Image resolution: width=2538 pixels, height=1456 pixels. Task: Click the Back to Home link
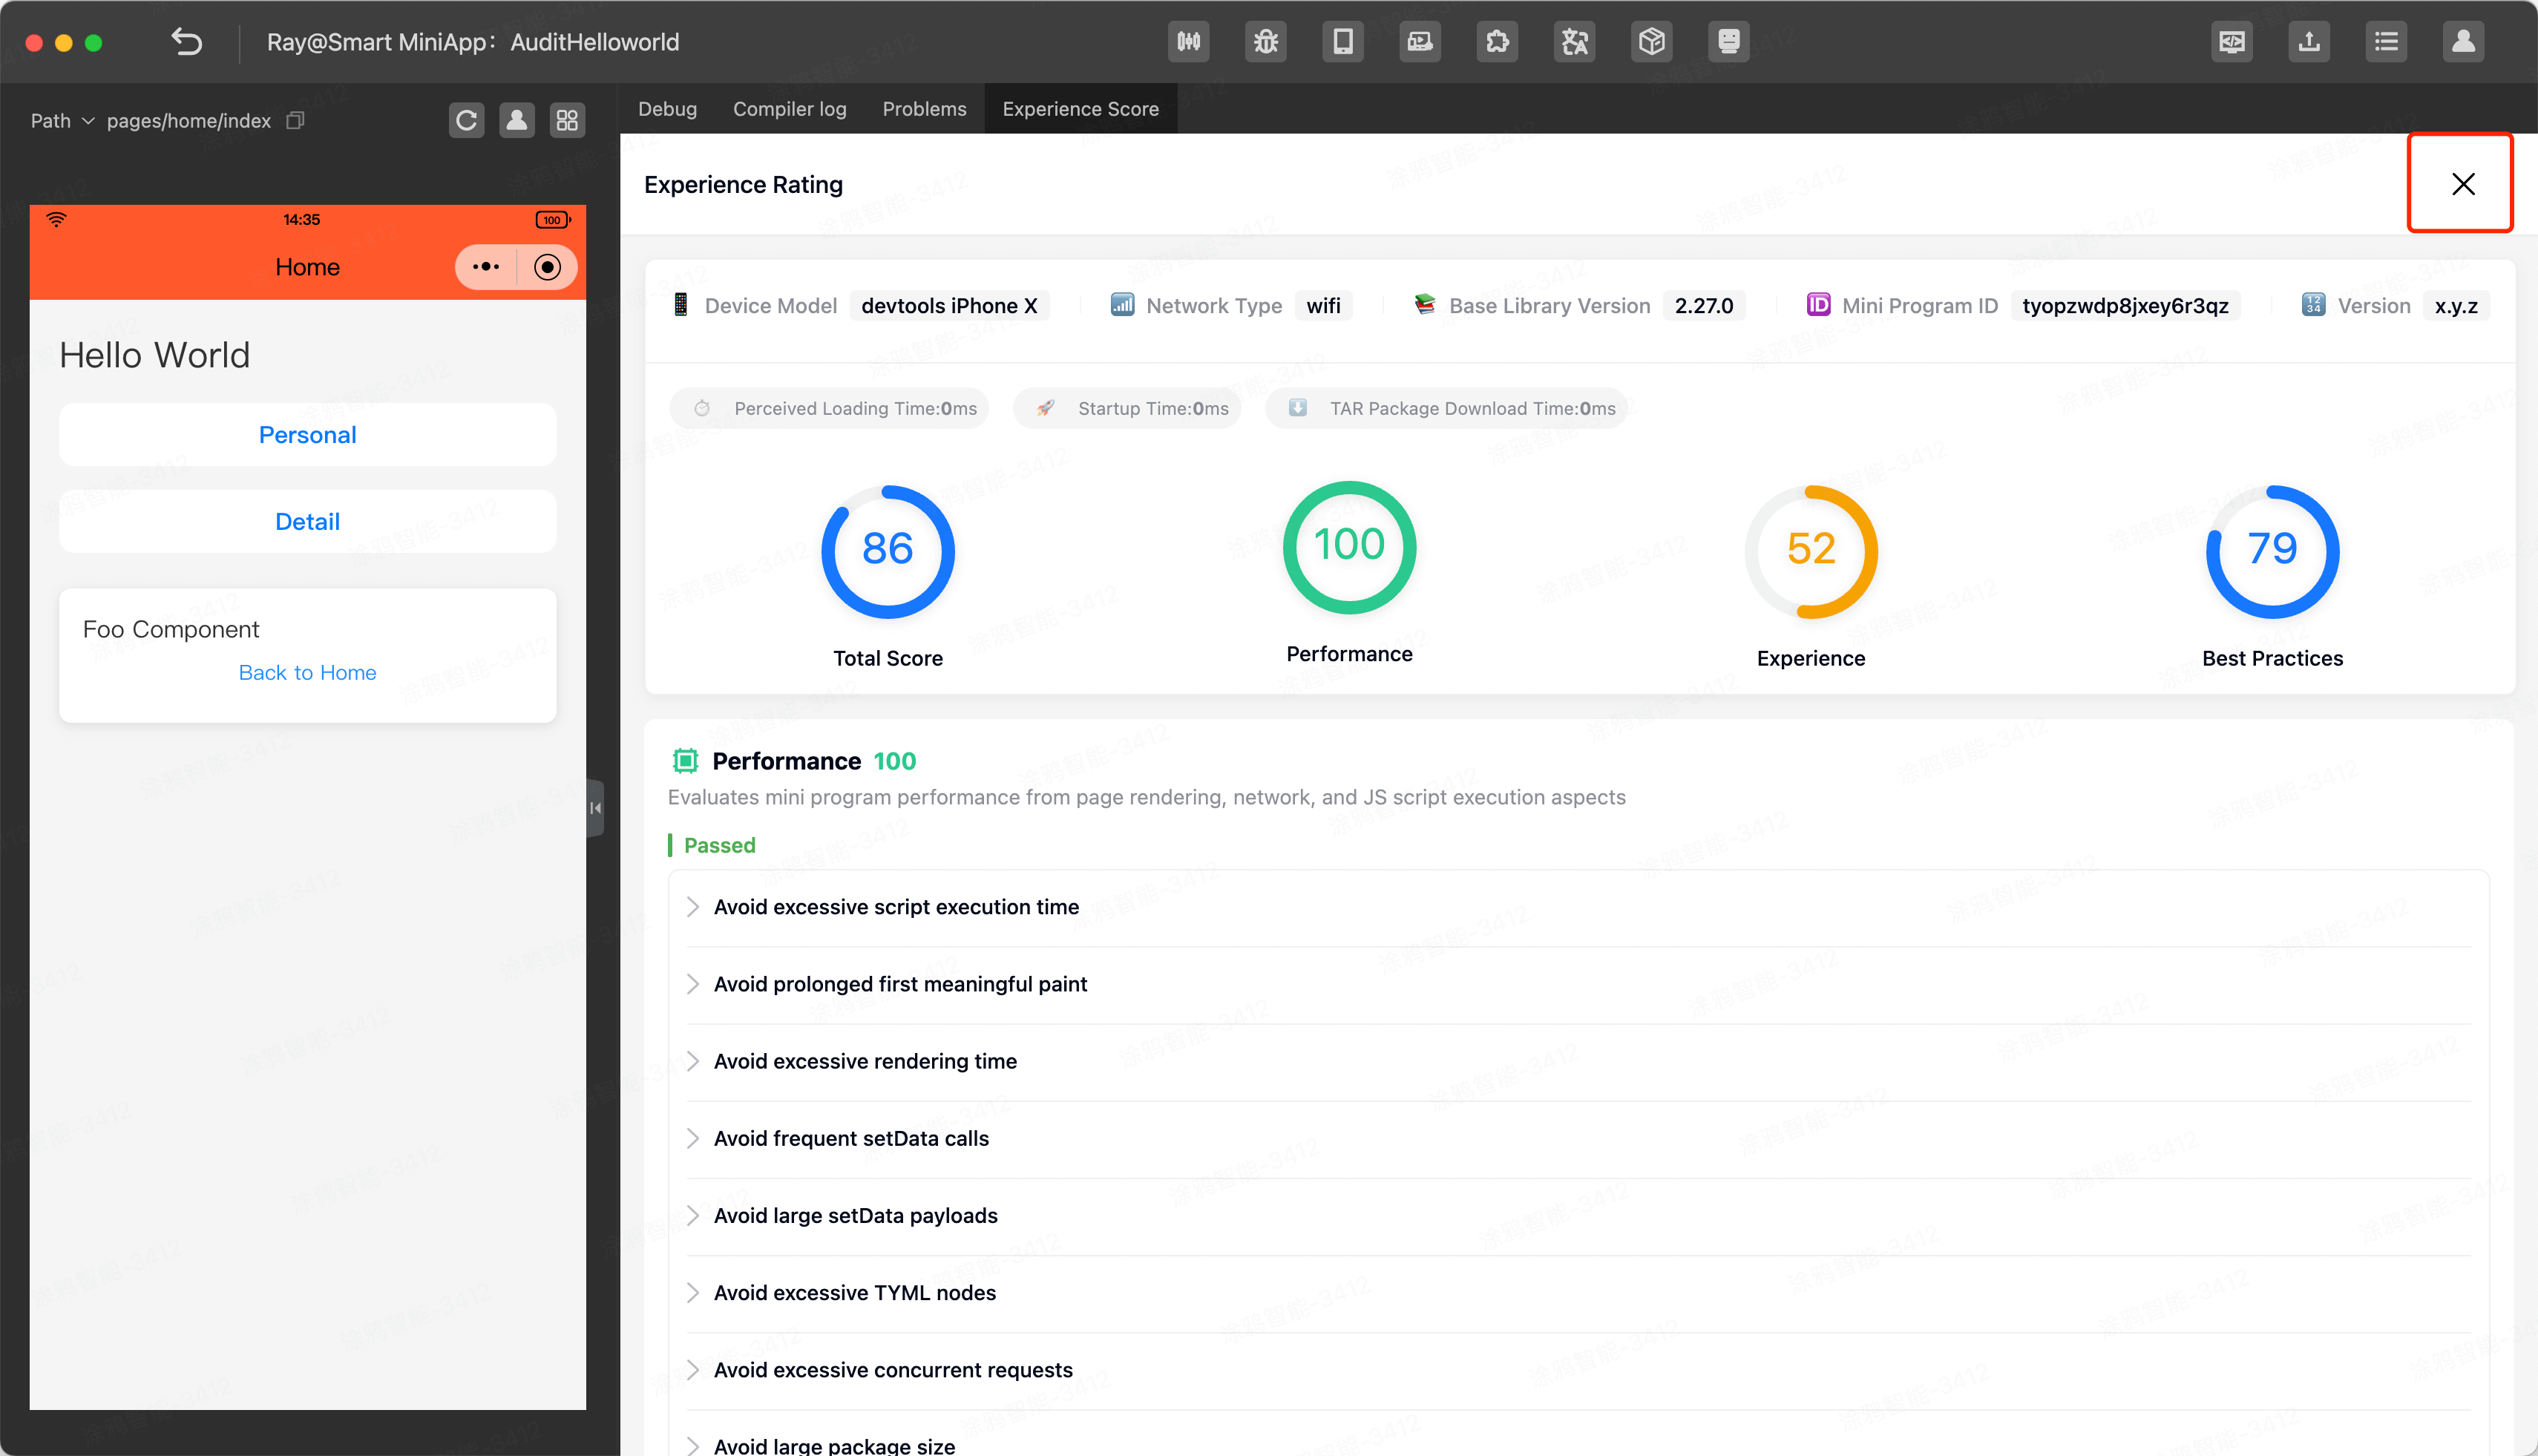(x=307, y=672)
